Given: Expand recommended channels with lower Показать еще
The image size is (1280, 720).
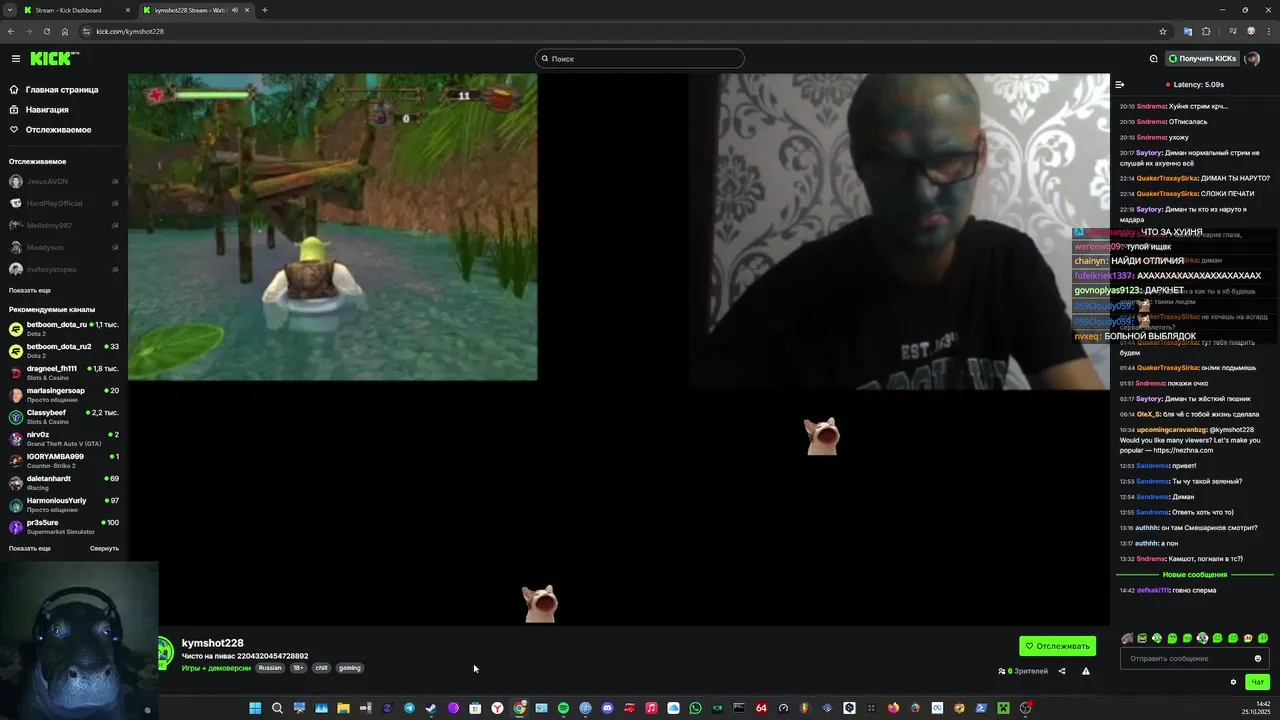Looking at the screenshot, I should (30, 548).
